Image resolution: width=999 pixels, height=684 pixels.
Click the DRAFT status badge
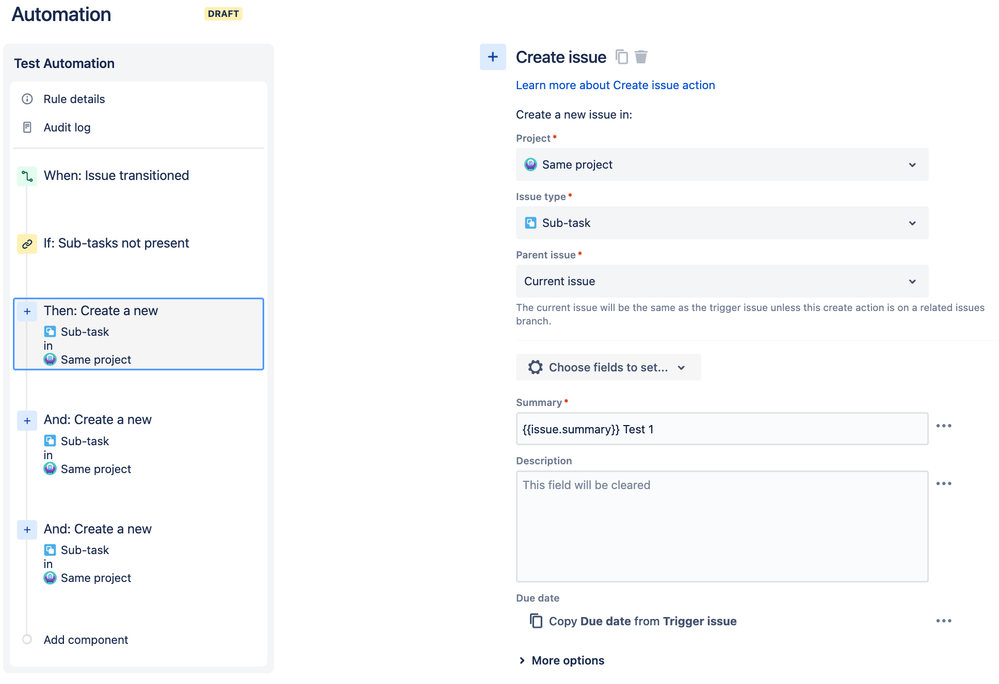click(x=223, y=13)
